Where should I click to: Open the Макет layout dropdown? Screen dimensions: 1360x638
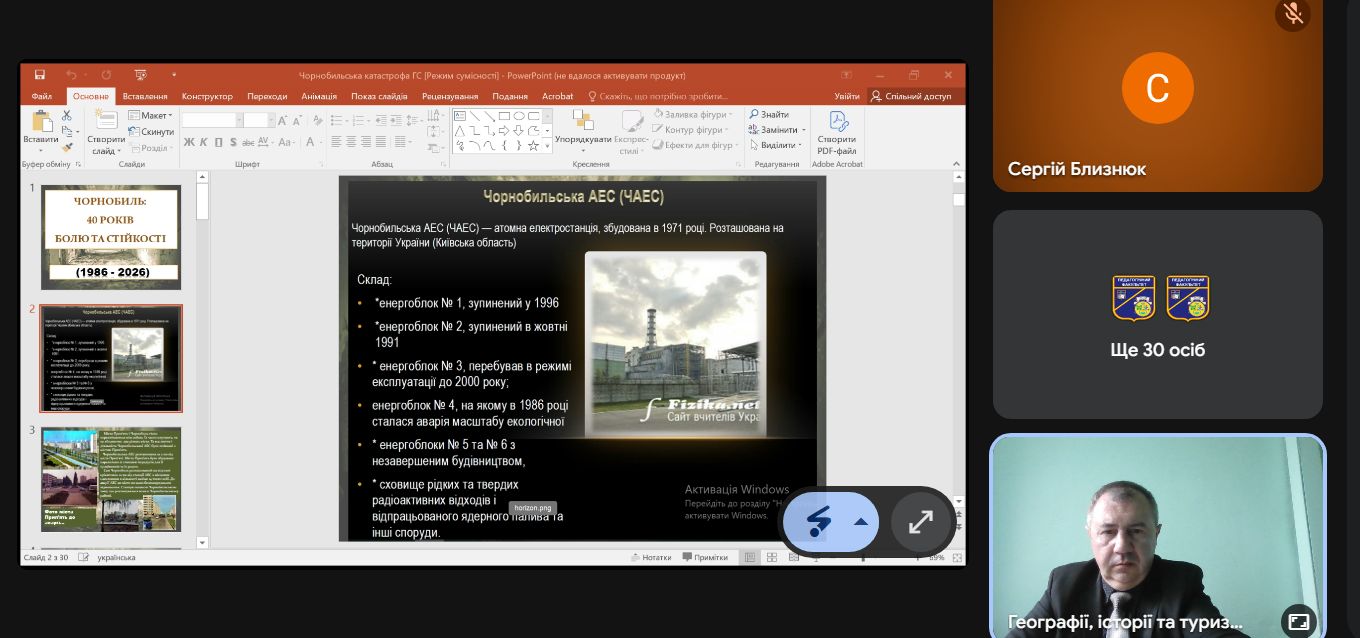(x=155, y=116)
